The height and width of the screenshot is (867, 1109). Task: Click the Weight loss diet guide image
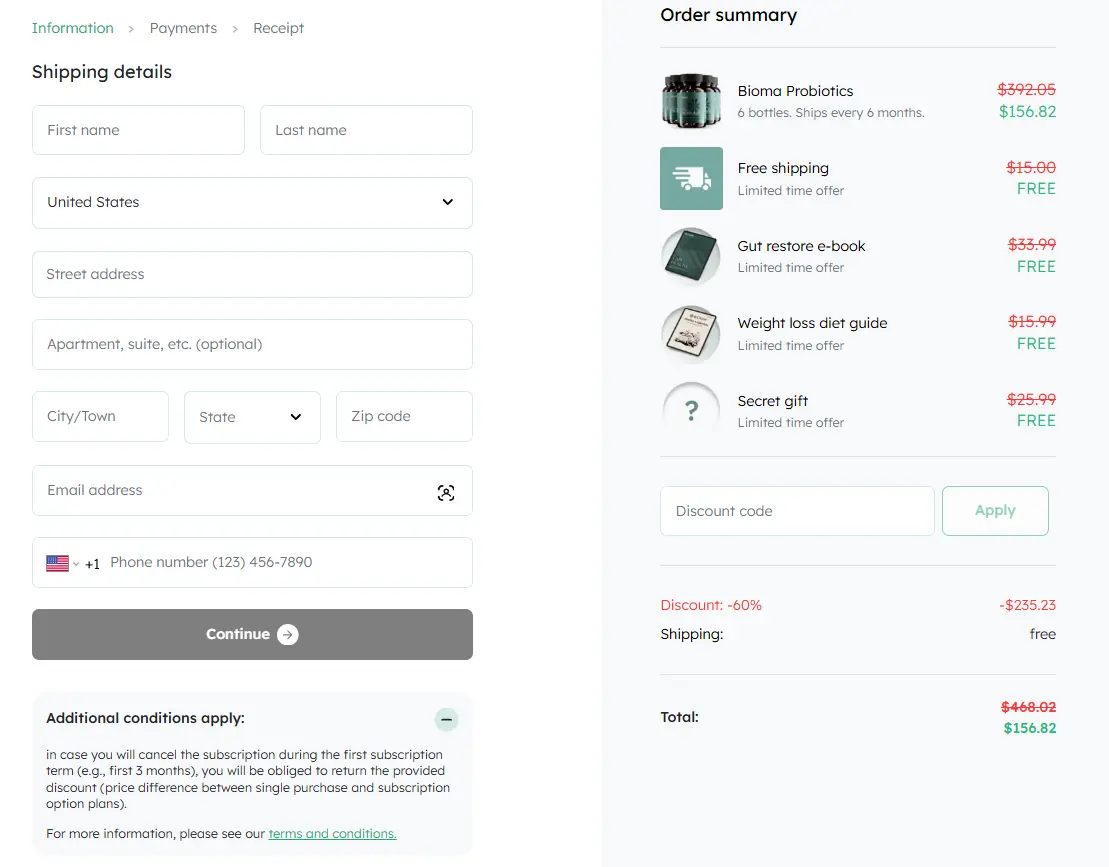[691, 333]
